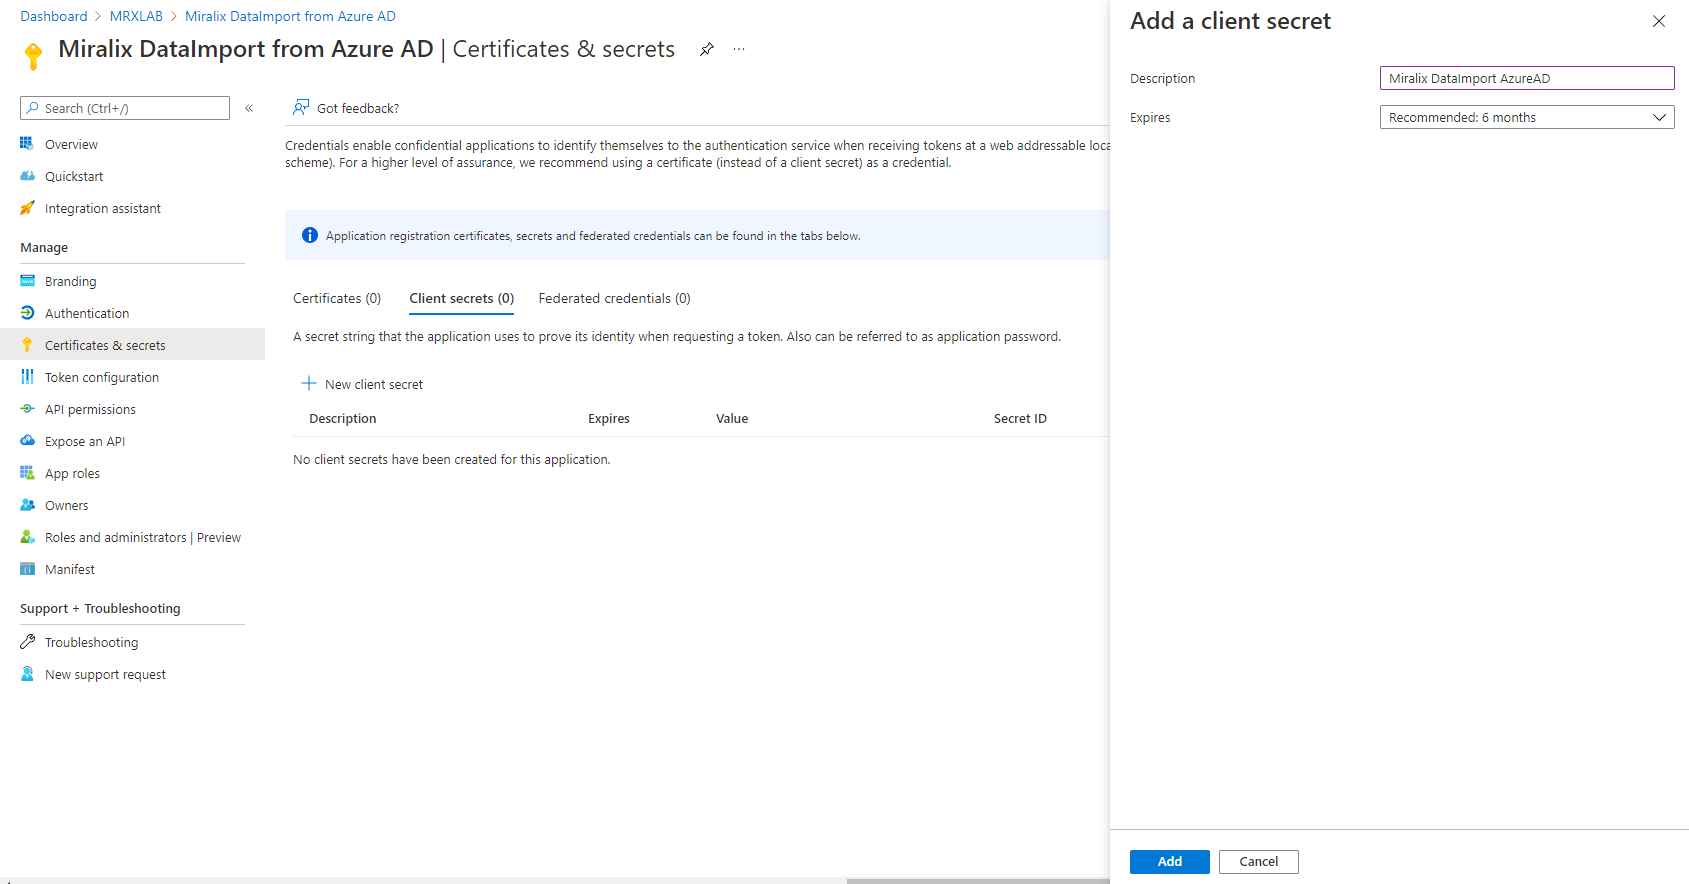Screen dimensions: 1689x884
Task: Go to Dashboard breadcrumb
Action: (x=54, y=16)
